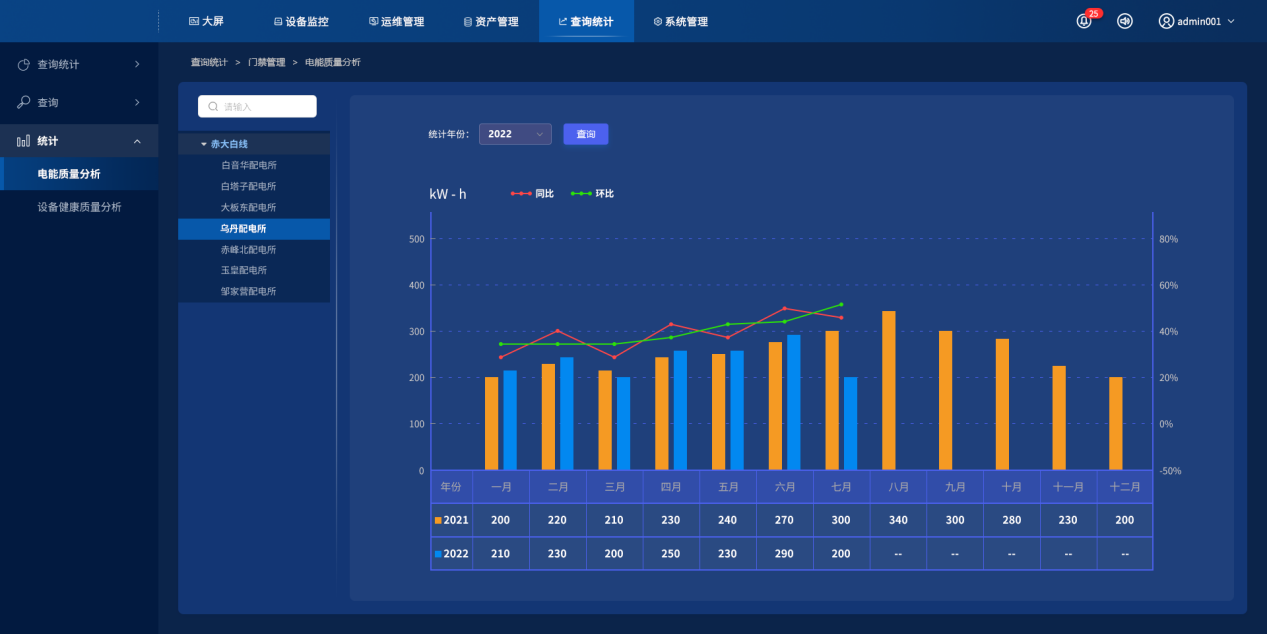Click the 统计年份 label
Screen dimensions: 1267x634
448,134
